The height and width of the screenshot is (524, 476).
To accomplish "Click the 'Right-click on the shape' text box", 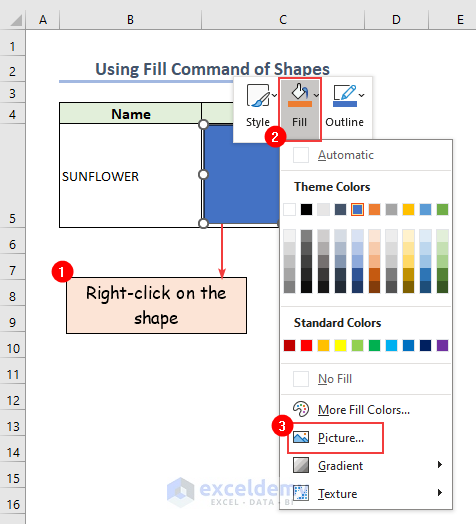I will pyautogui.click(x=156, y=305).
